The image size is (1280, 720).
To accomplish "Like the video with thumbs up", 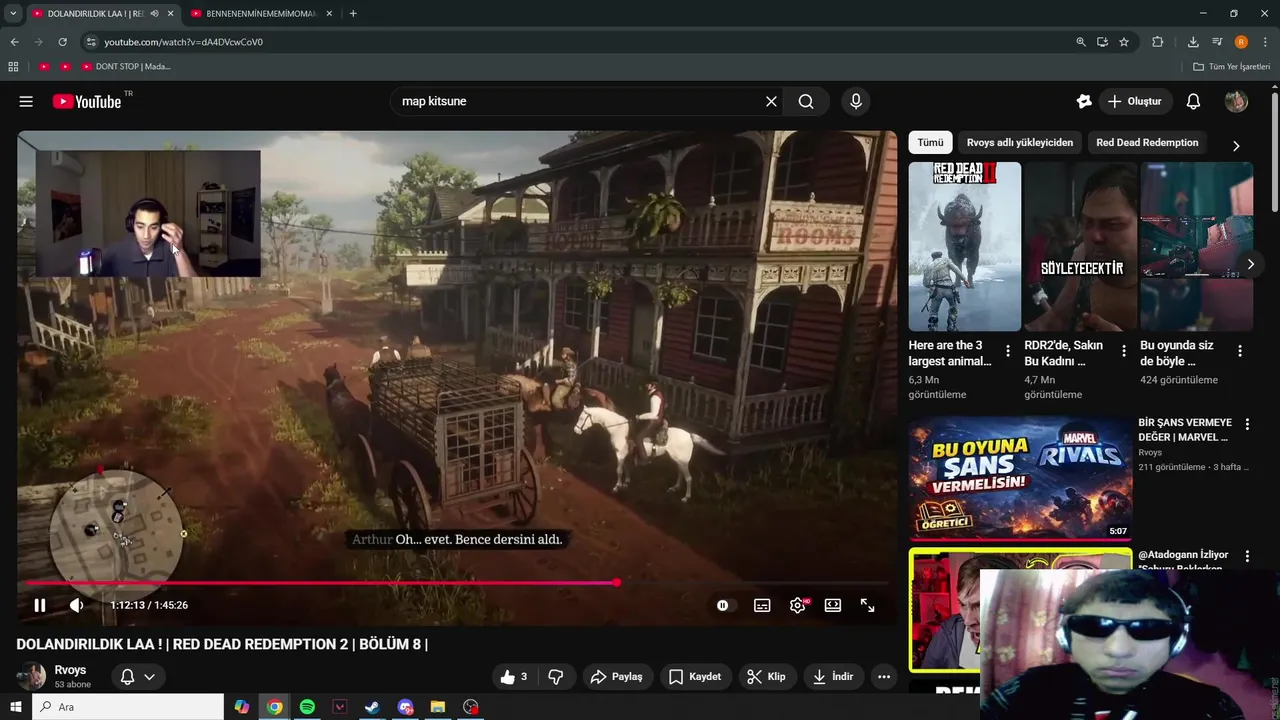I will pyautogui.click(x=514, y=677).
